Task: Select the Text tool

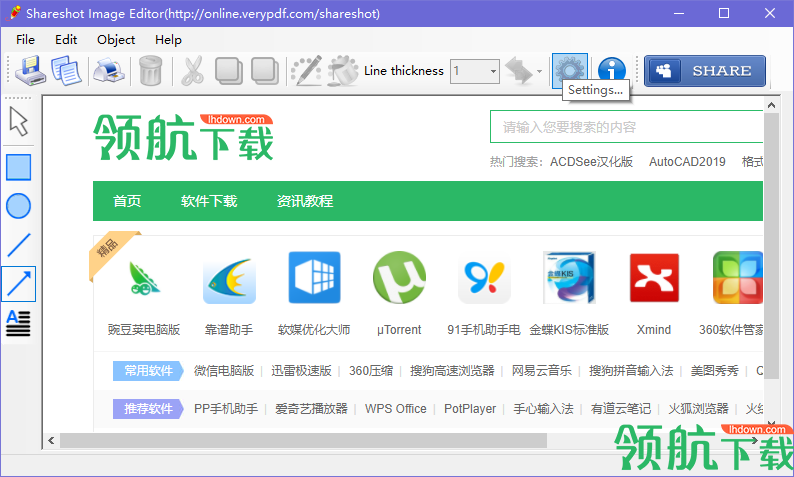Action: click(19, 323)
